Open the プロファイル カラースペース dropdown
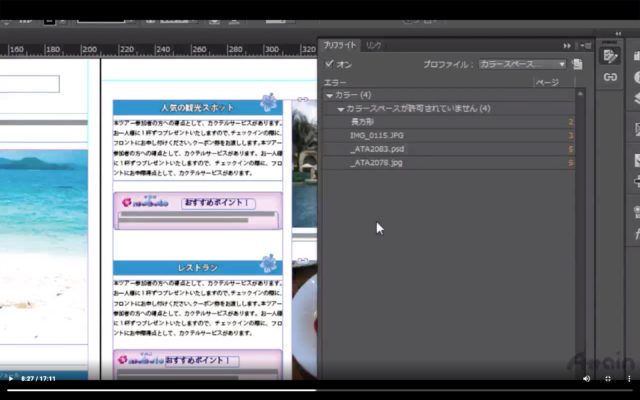Screen dimensions: 640x400 pos(522,64)
